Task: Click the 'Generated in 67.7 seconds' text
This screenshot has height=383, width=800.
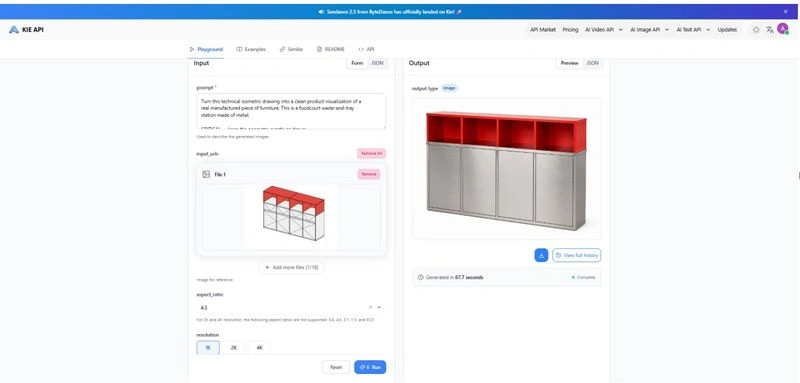Action: pyautogui.click(x=454, y=277)
